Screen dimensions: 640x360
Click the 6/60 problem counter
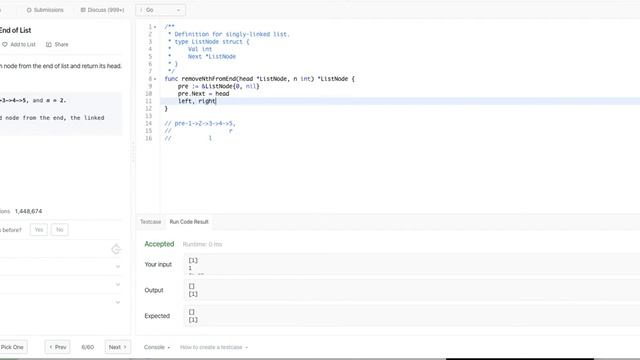tap(87, 347)
